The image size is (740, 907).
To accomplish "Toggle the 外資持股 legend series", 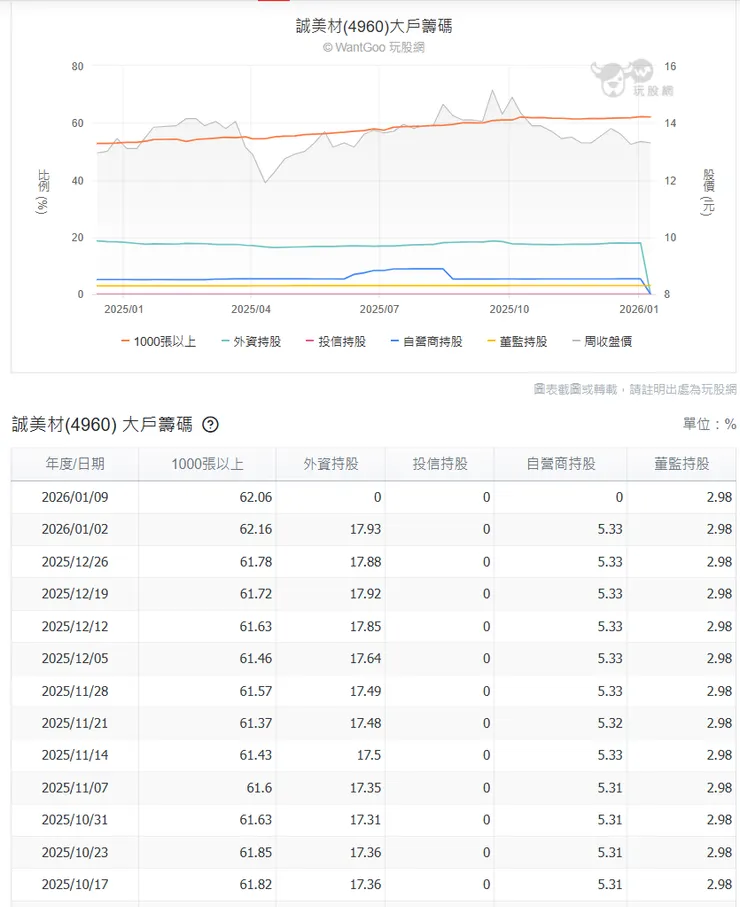I will pyautogui.click(x=251, y=342).
